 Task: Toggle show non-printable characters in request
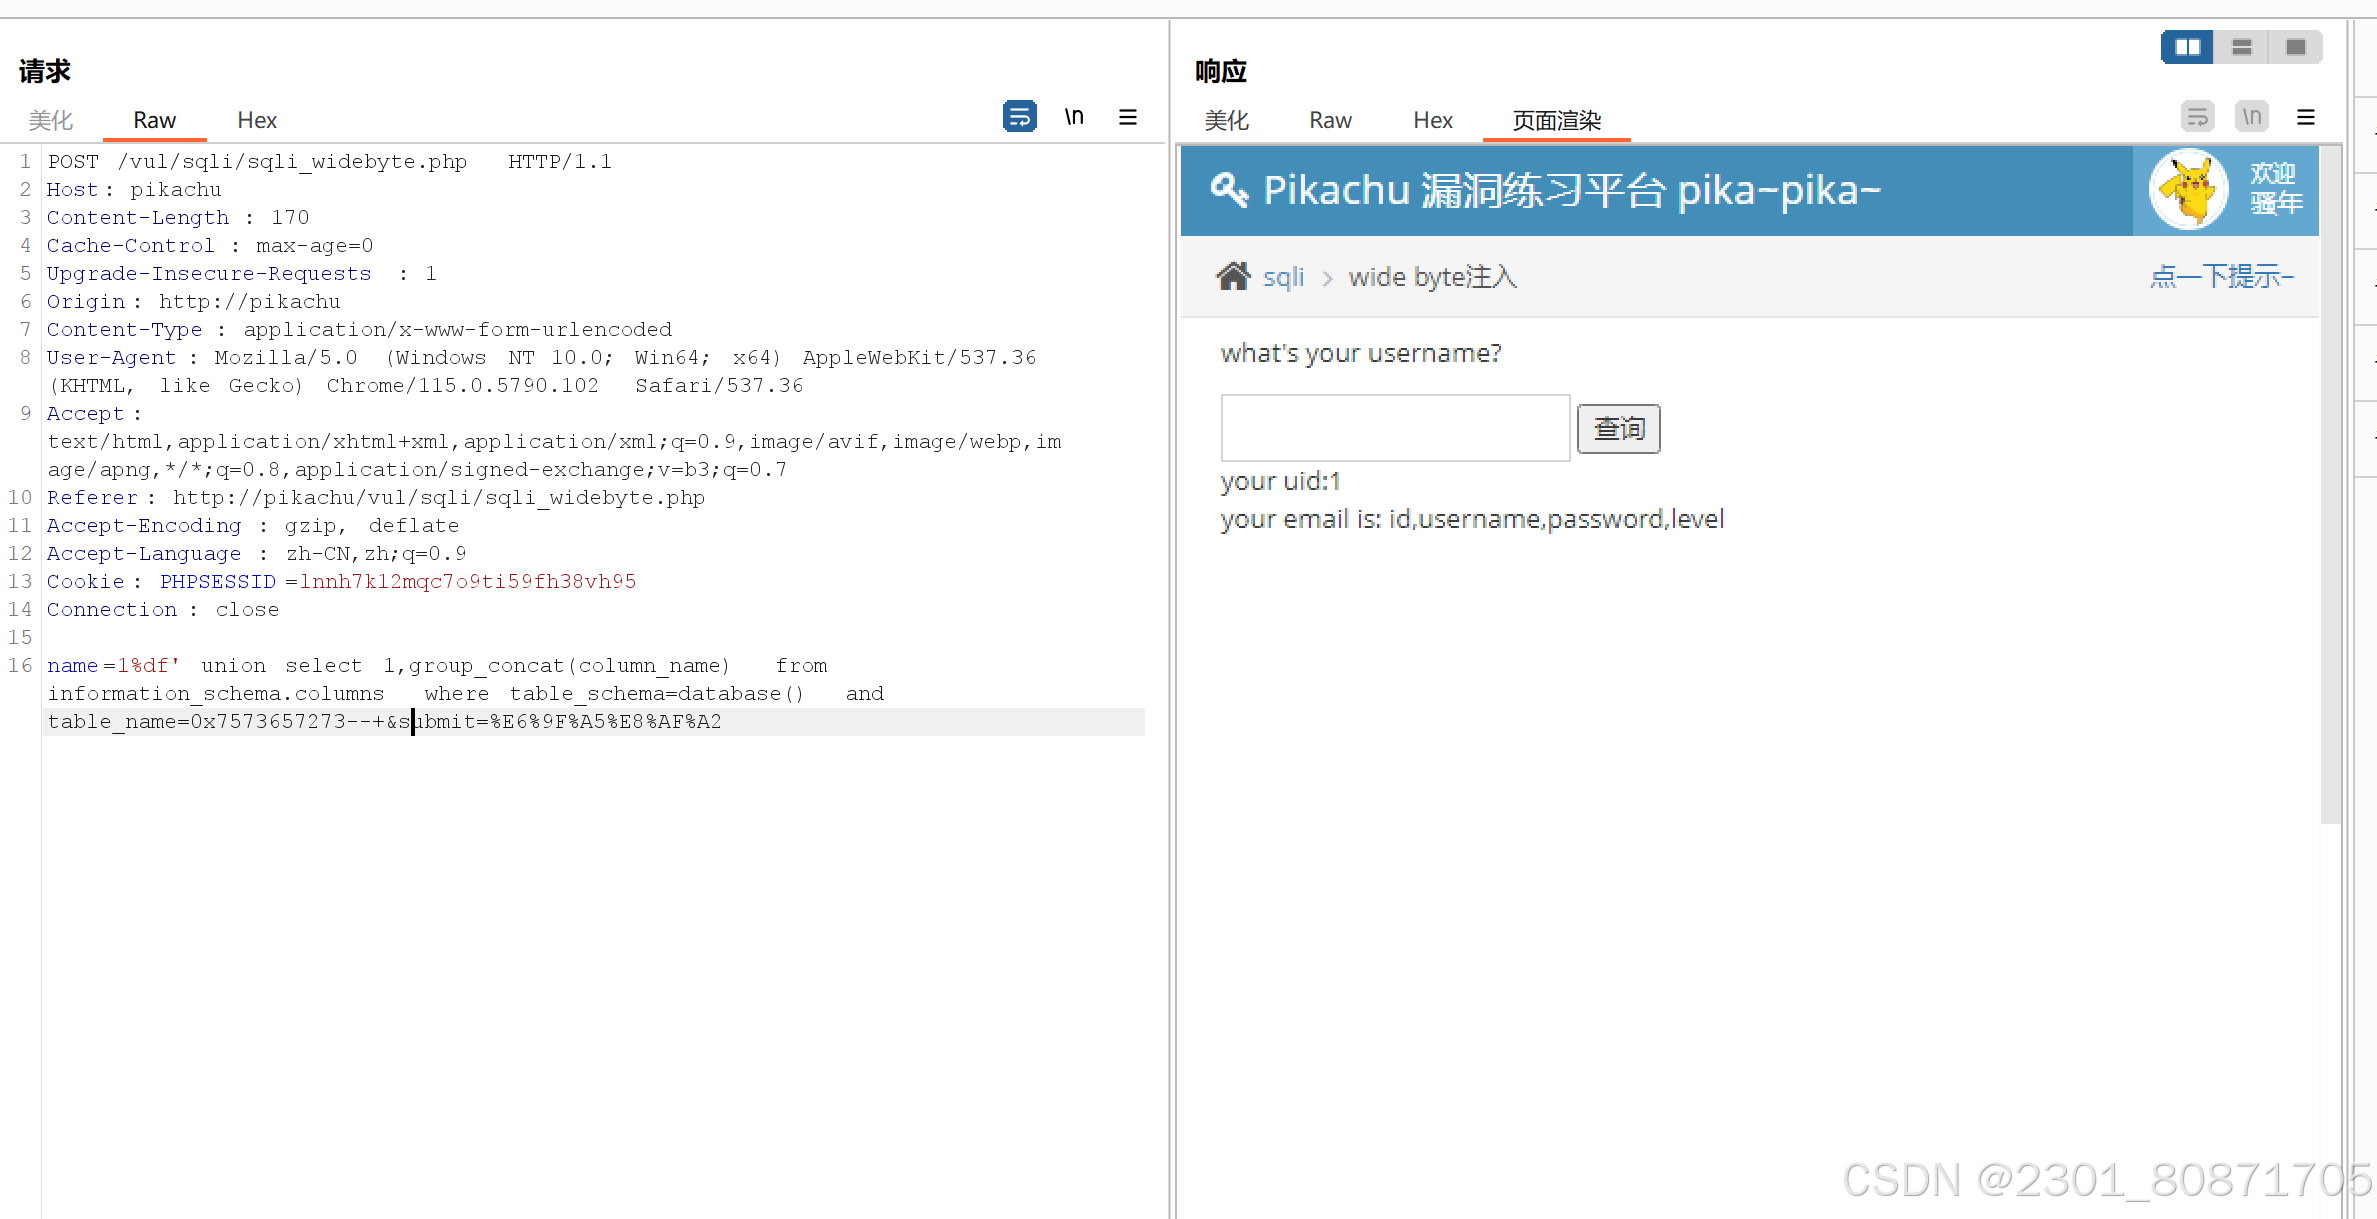click(x=1074, y=117)
